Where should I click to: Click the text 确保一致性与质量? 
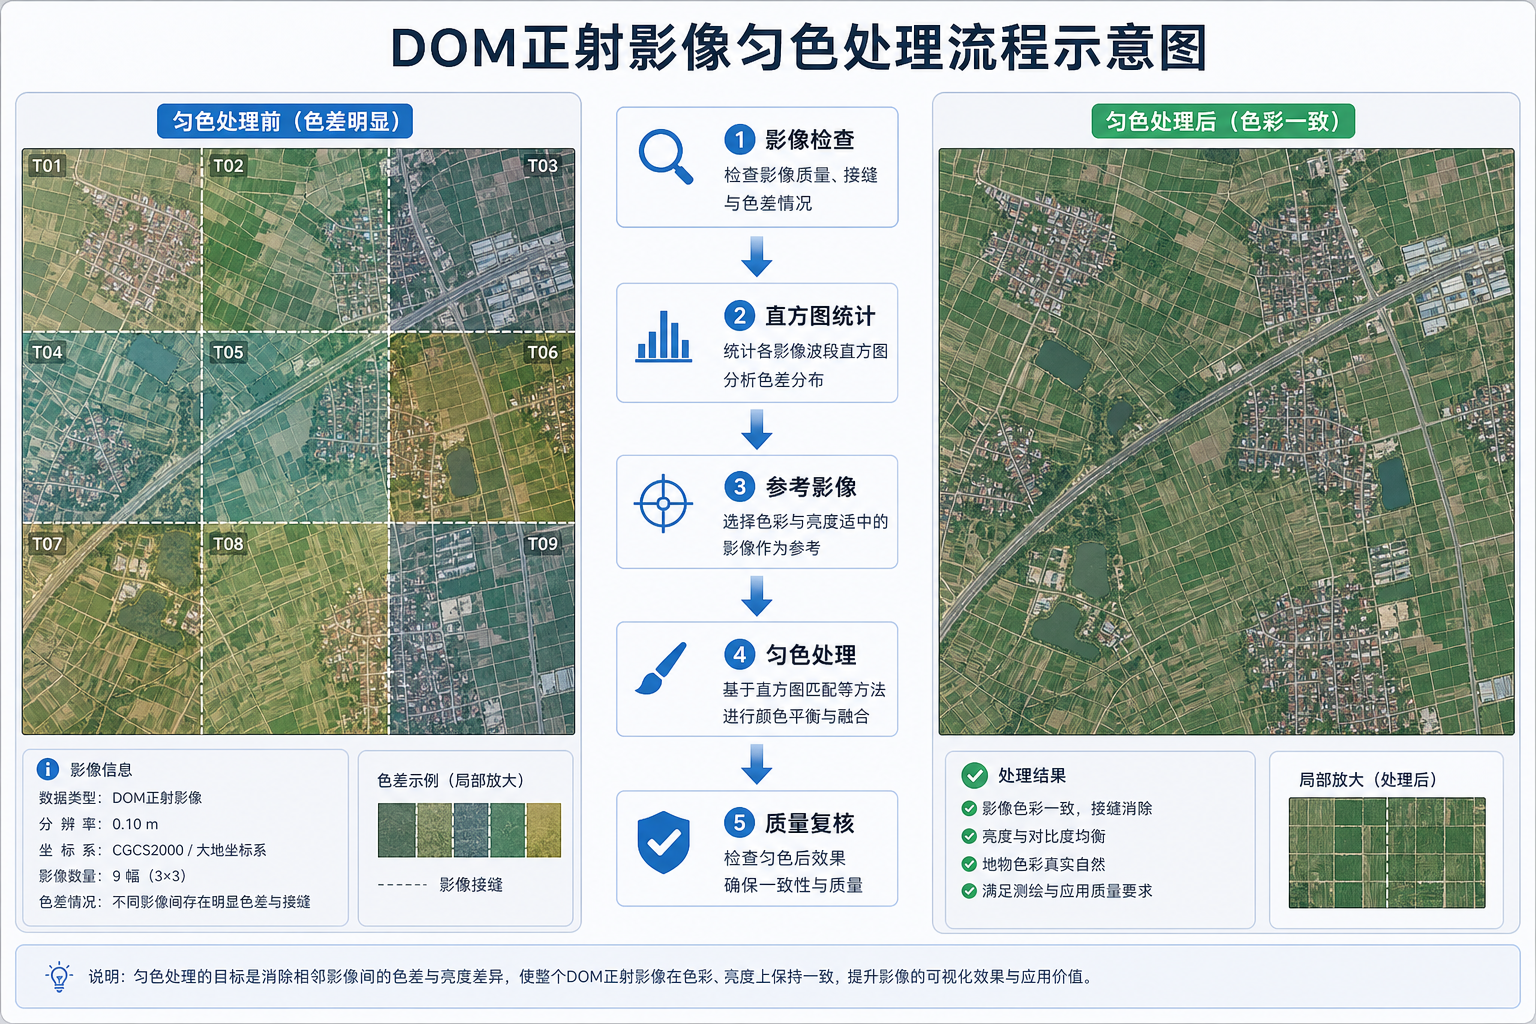coord(794,885)
